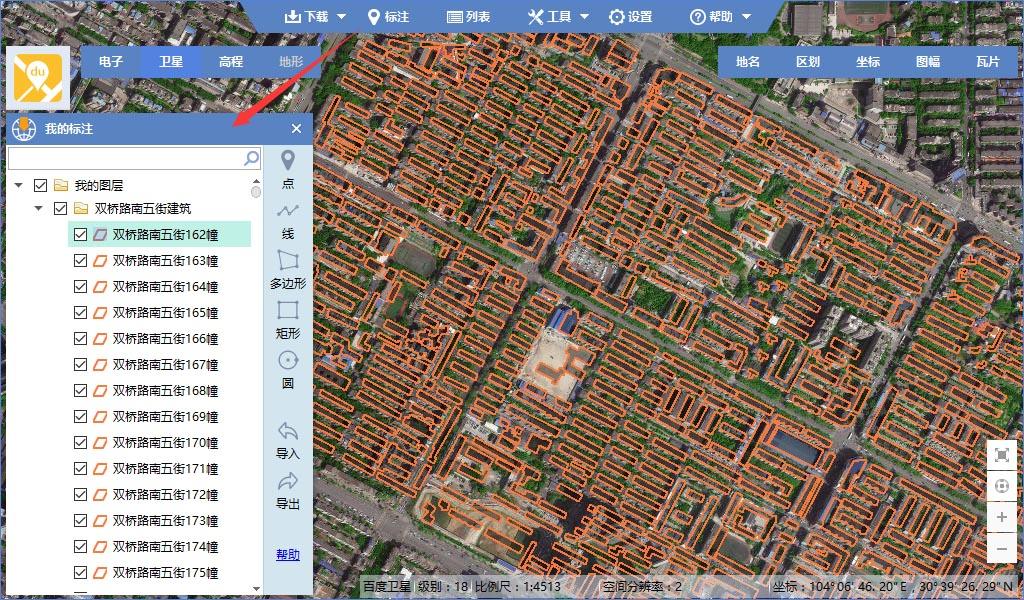Switch to the 卫星 map tab
Screen dimensions: 1024x600
pyautogui.click(x=171, y=61)
